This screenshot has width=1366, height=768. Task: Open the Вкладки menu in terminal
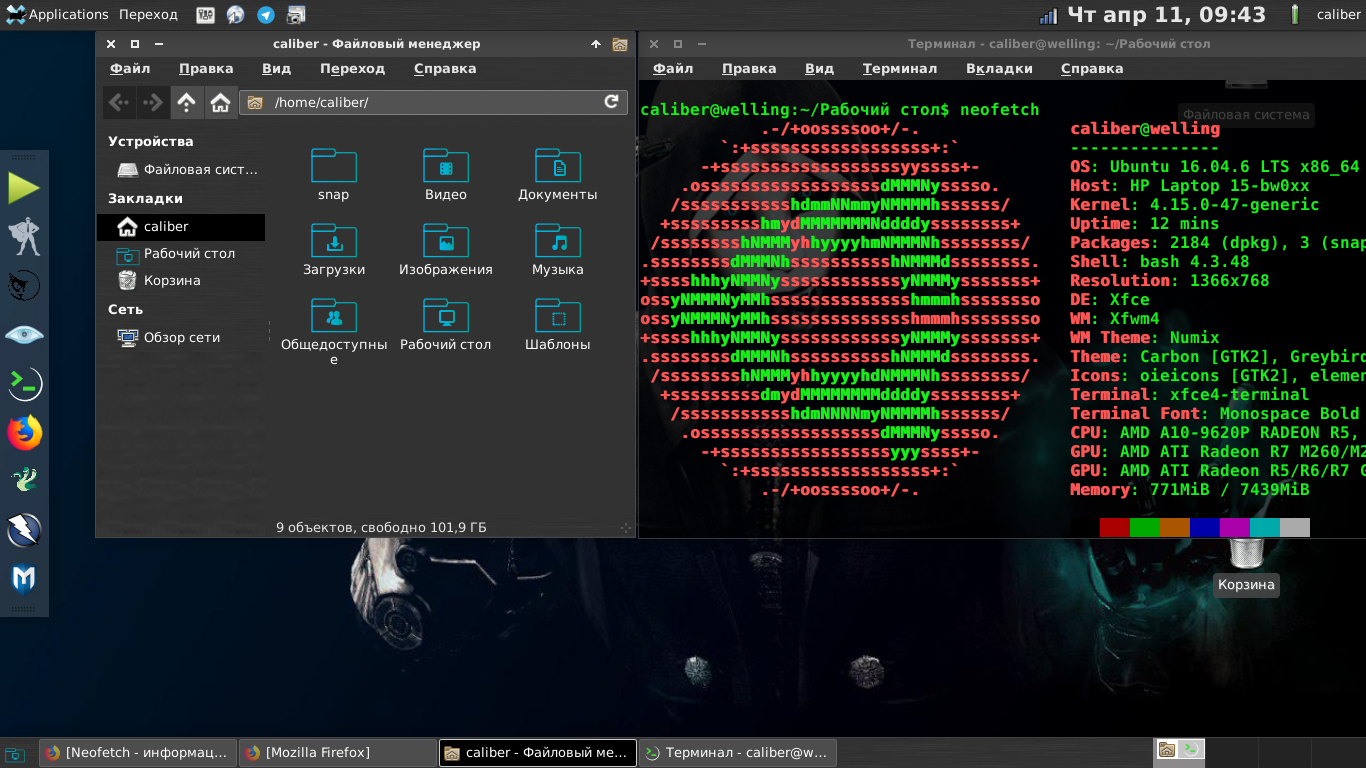point(999,69)
